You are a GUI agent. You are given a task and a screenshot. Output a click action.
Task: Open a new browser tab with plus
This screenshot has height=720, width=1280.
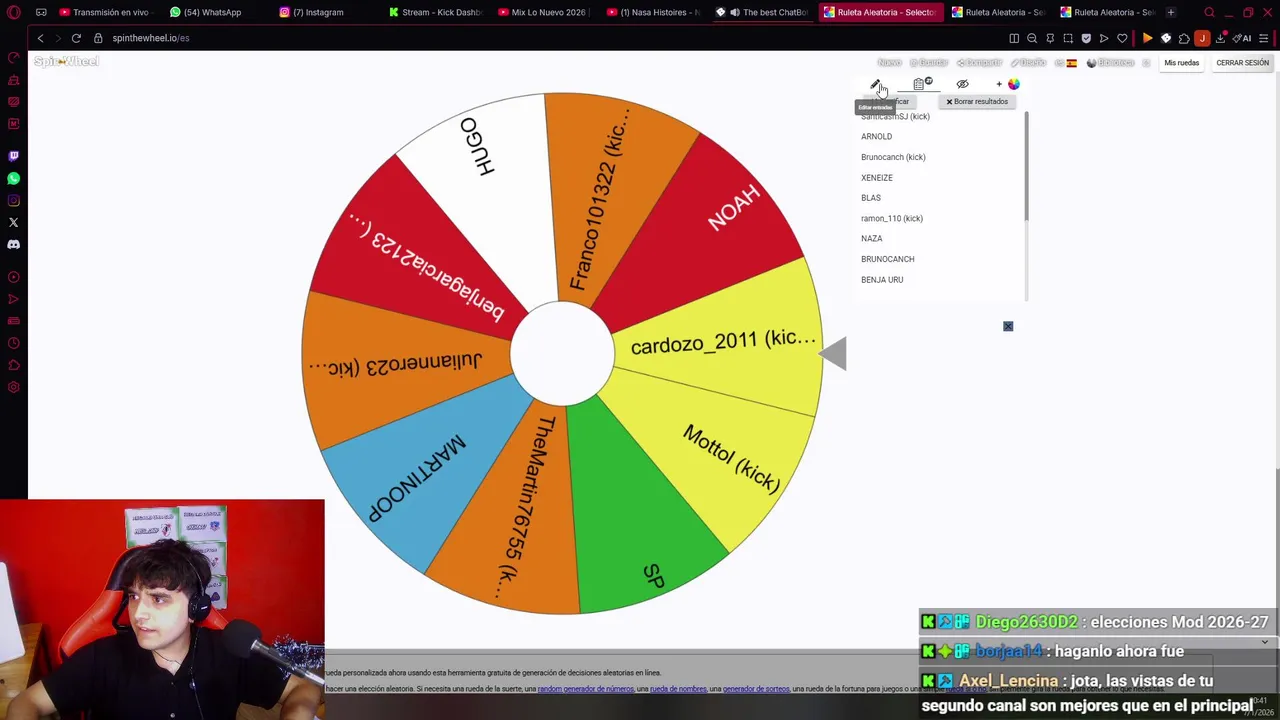1170,12
